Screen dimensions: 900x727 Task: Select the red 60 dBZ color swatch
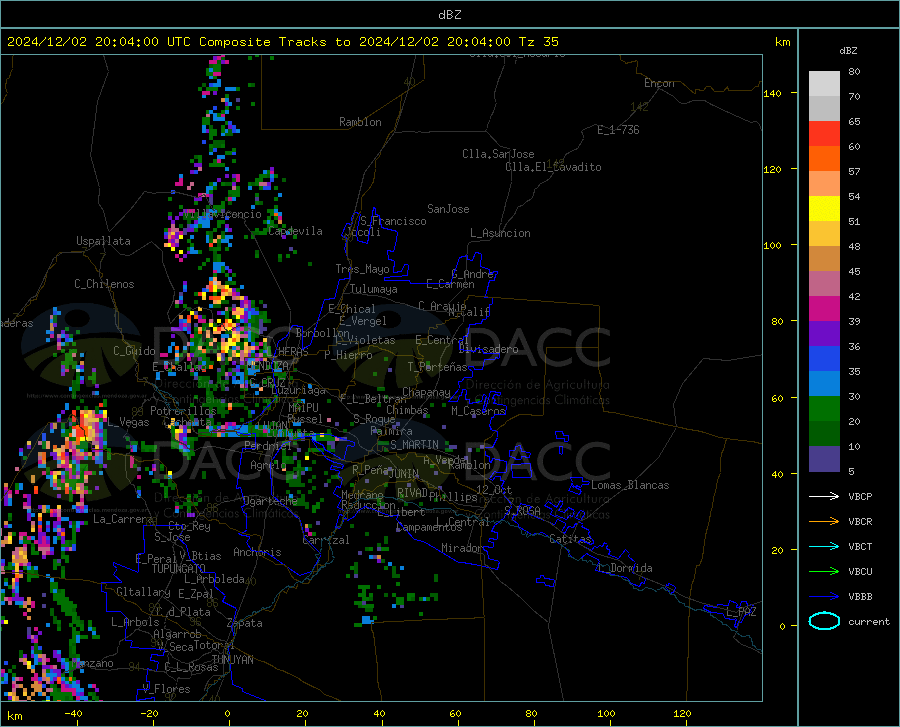pos(824,134)
